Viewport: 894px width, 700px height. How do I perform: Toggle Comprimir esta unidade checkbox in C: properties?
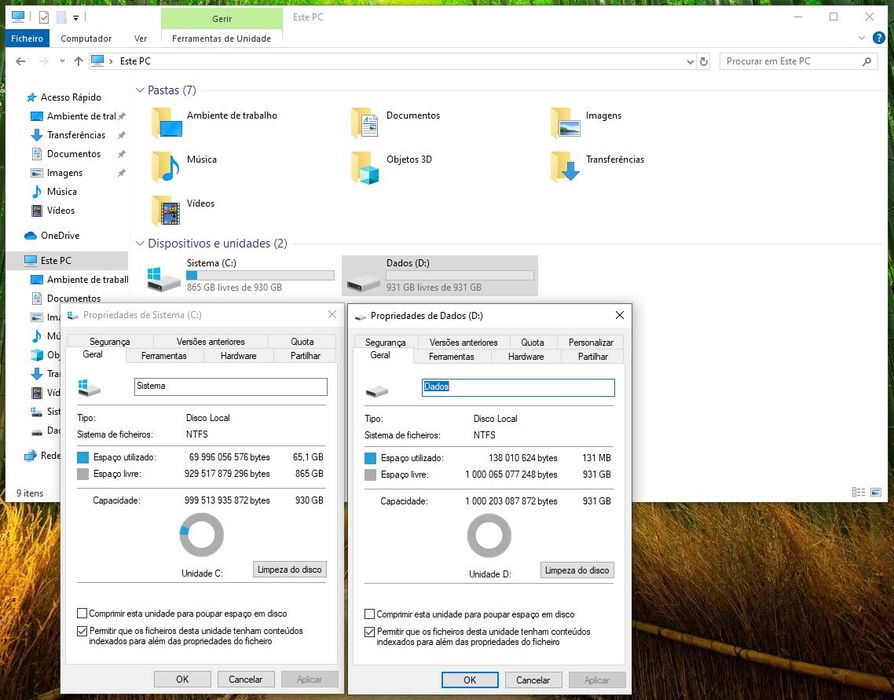pos(82,613)
